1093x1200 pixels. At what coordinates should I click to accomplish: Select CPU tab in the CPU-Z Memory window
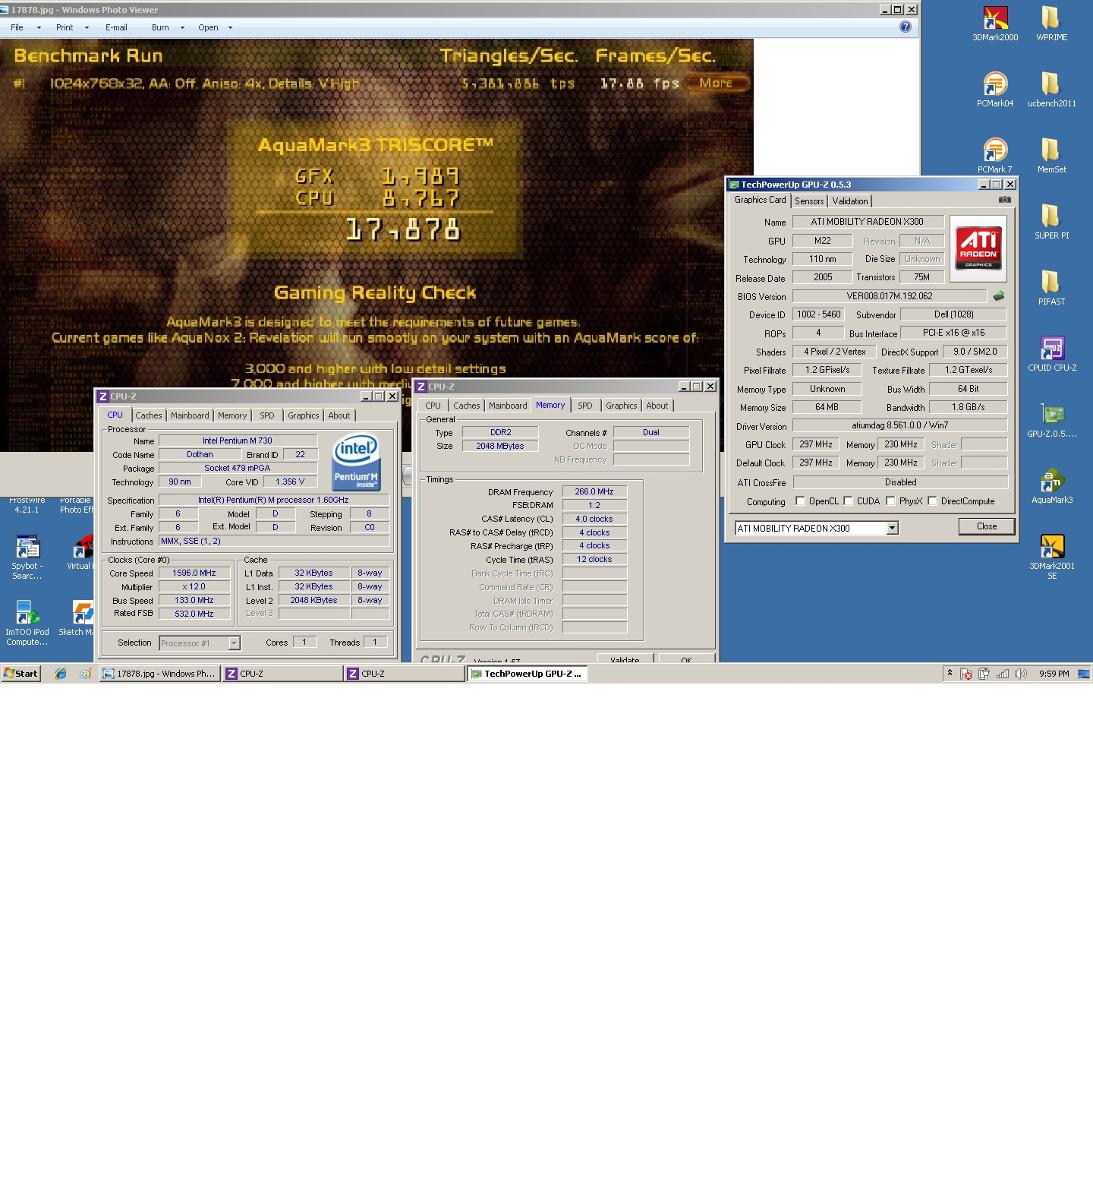pos(433,405)
